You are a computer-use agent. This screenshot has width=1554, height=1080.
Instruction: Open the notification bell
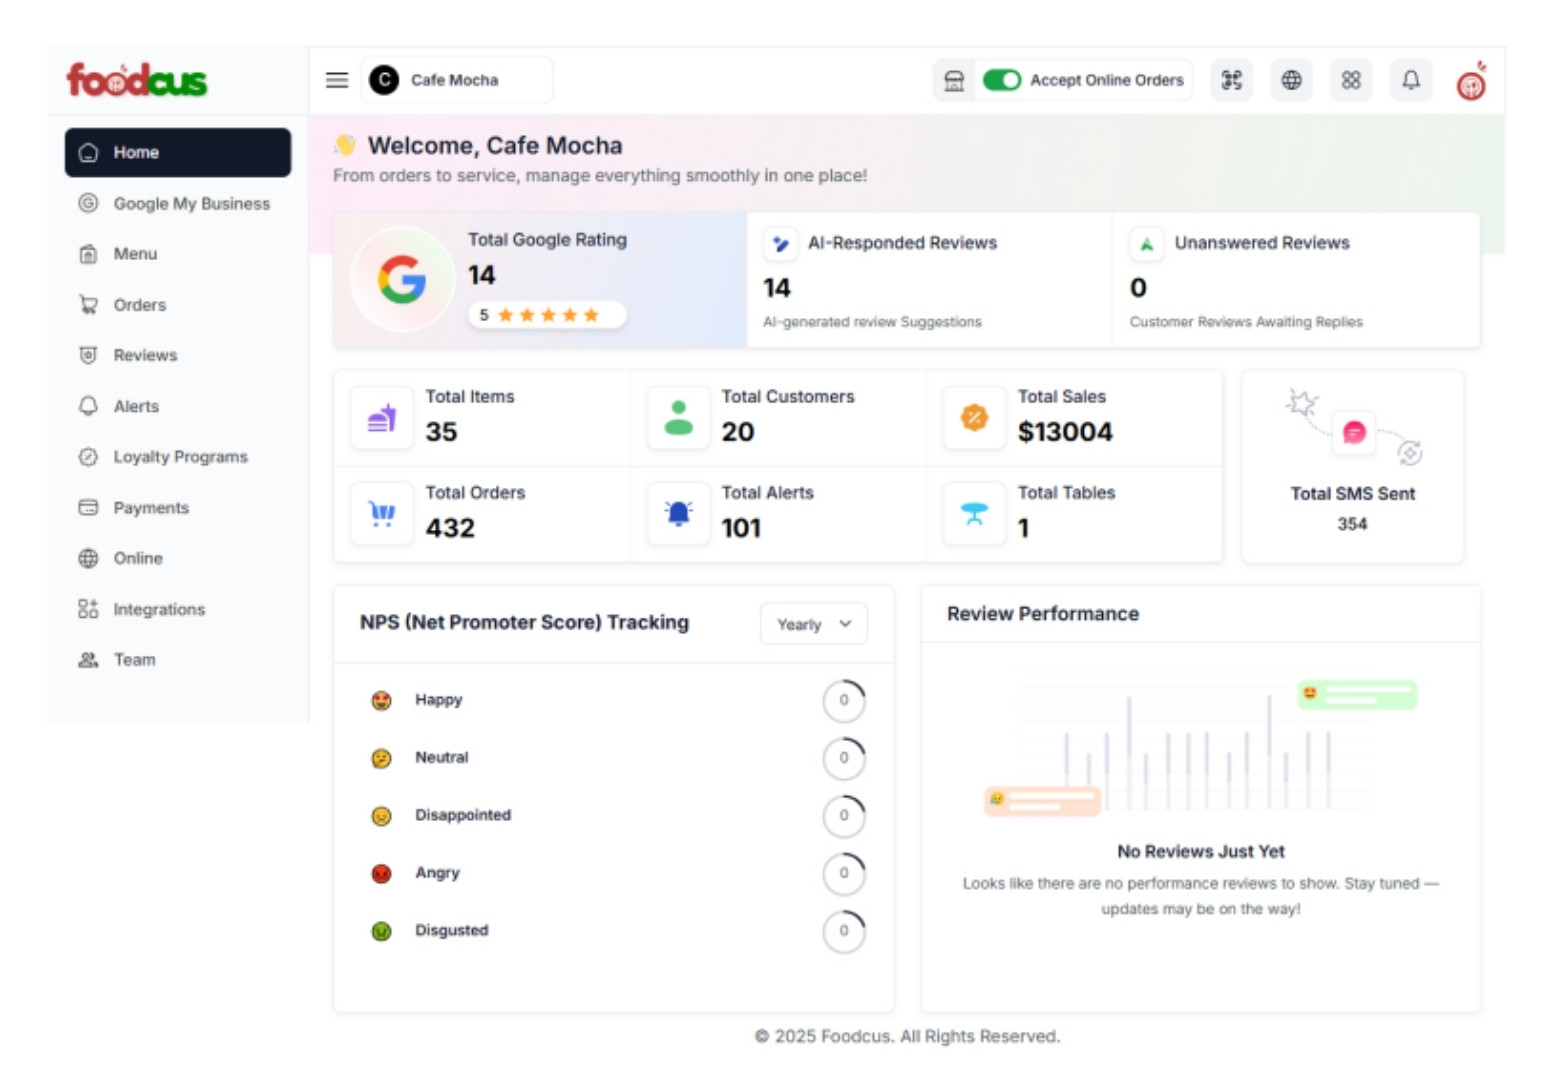click(1411, 80)
